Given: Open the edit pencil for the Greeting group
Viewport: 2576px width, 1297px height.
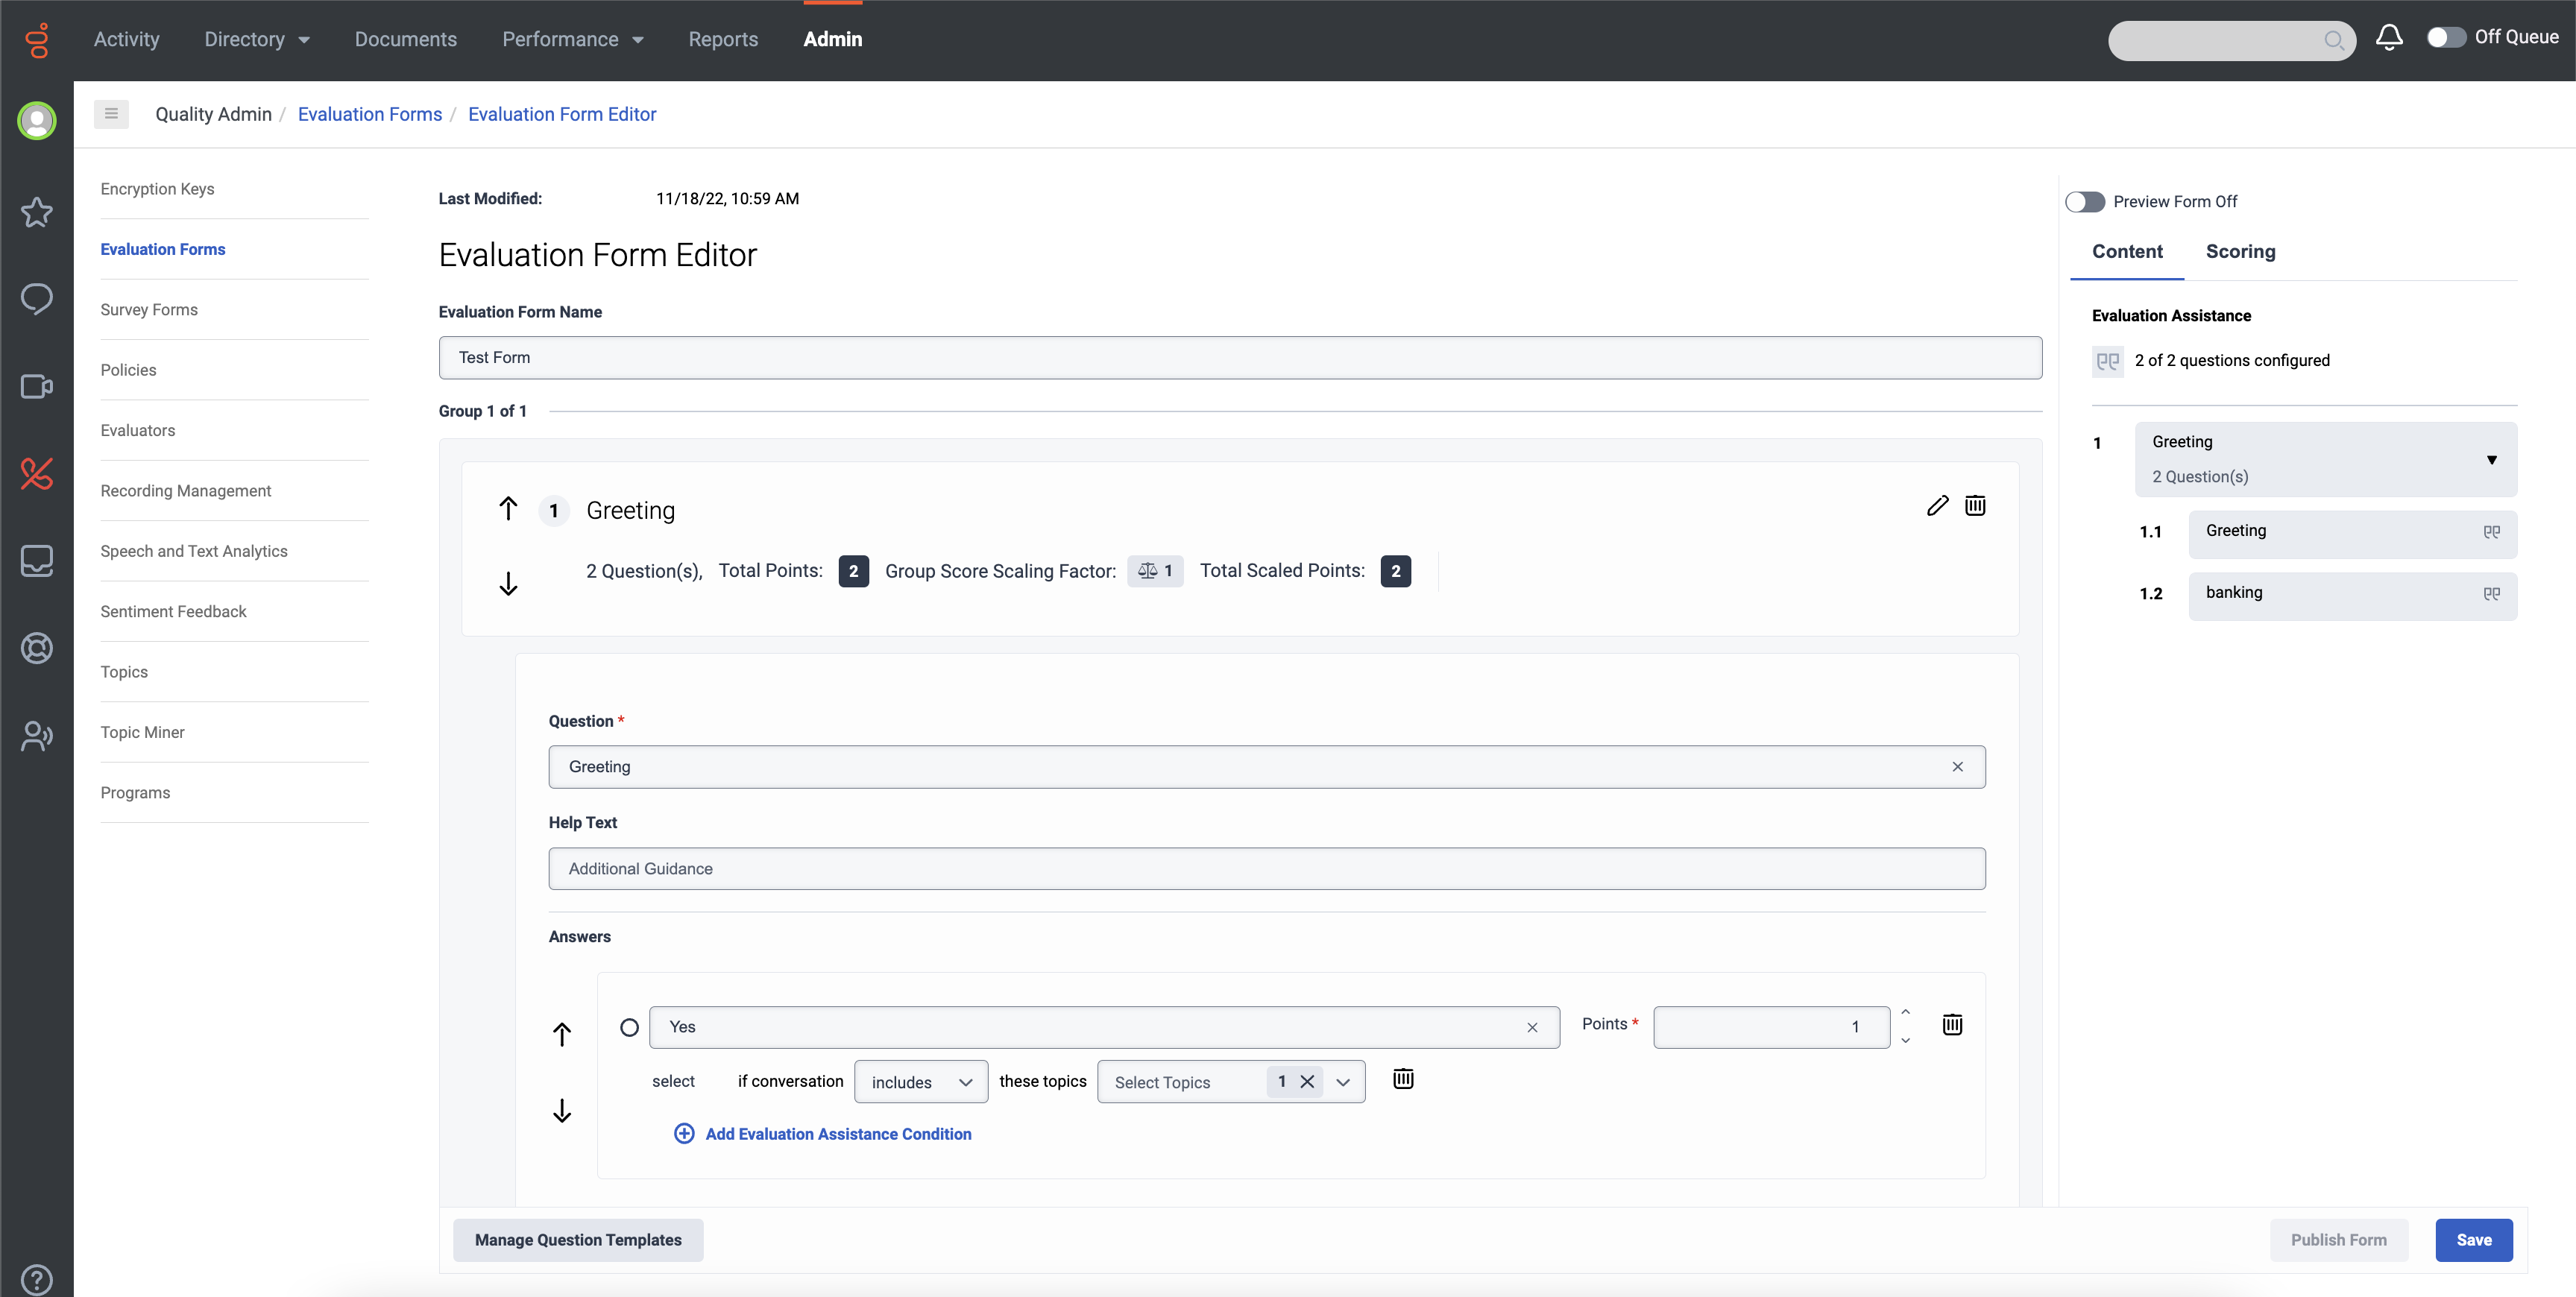Looking at the screenshot, I should [x=1938, y=506].
